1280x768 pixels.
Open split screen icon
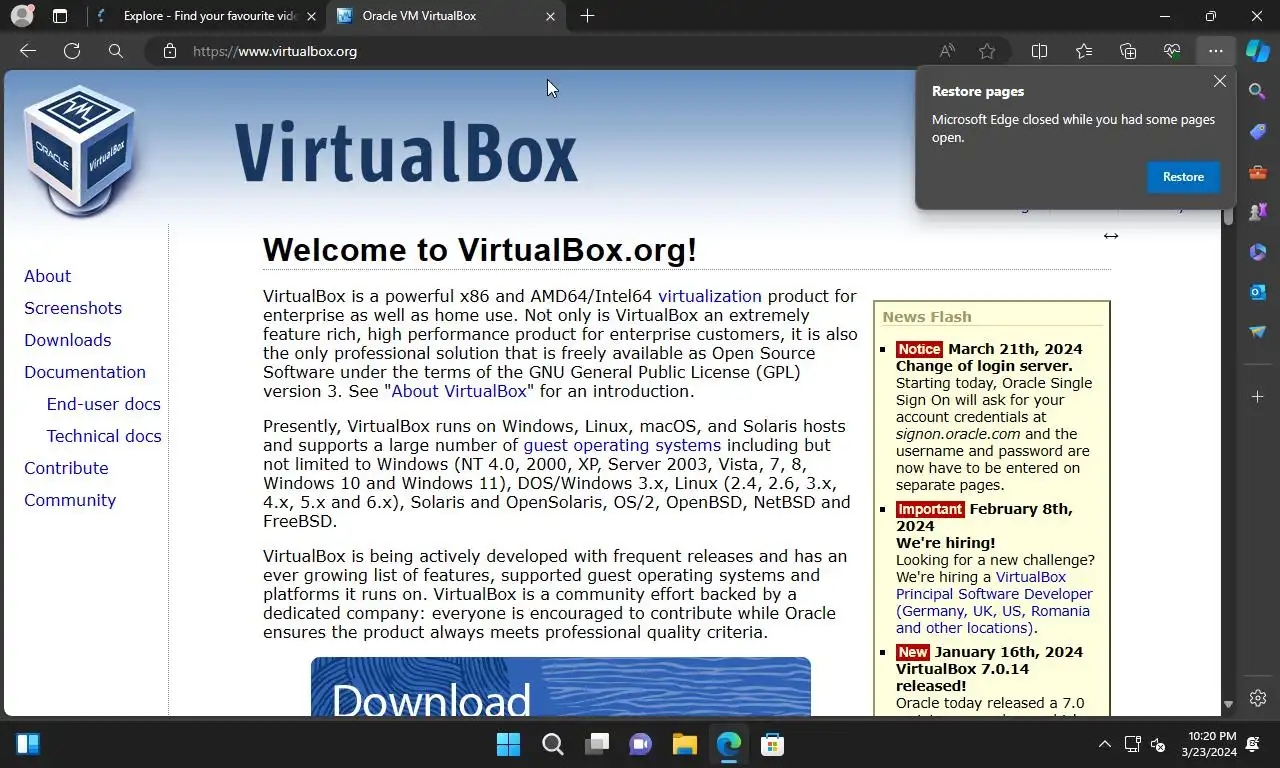click(1040, 51)
